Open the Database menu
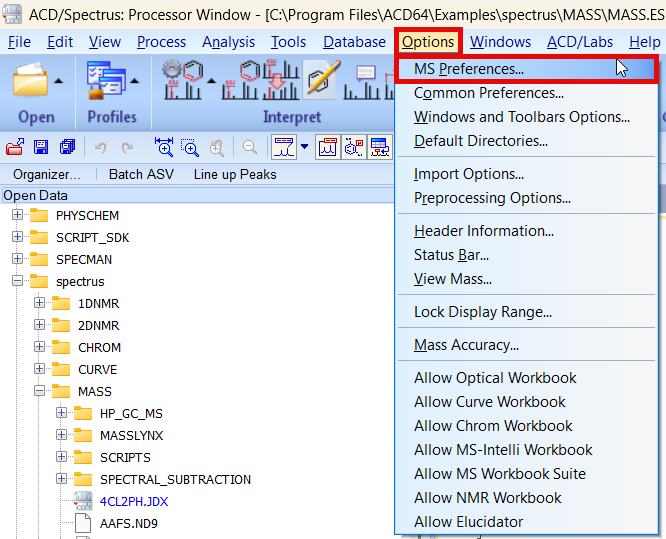 click(354, 42)
